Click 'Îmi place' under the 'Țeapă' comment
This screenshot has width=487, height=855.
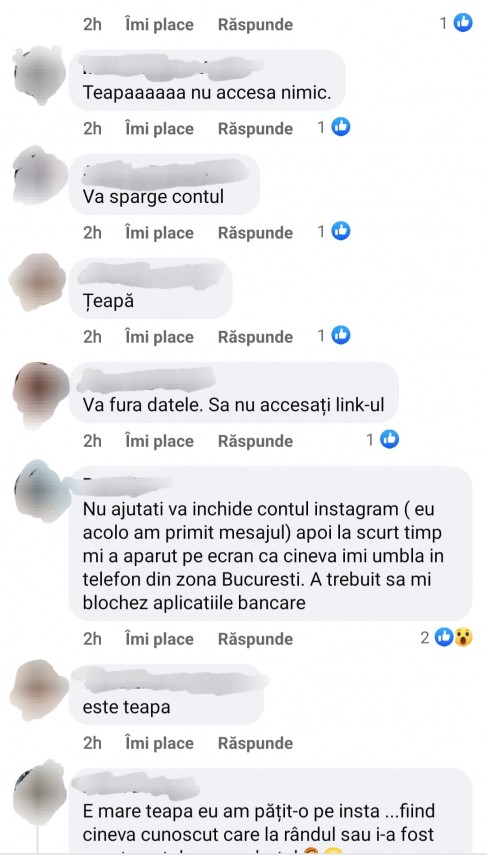click(159, 337)
